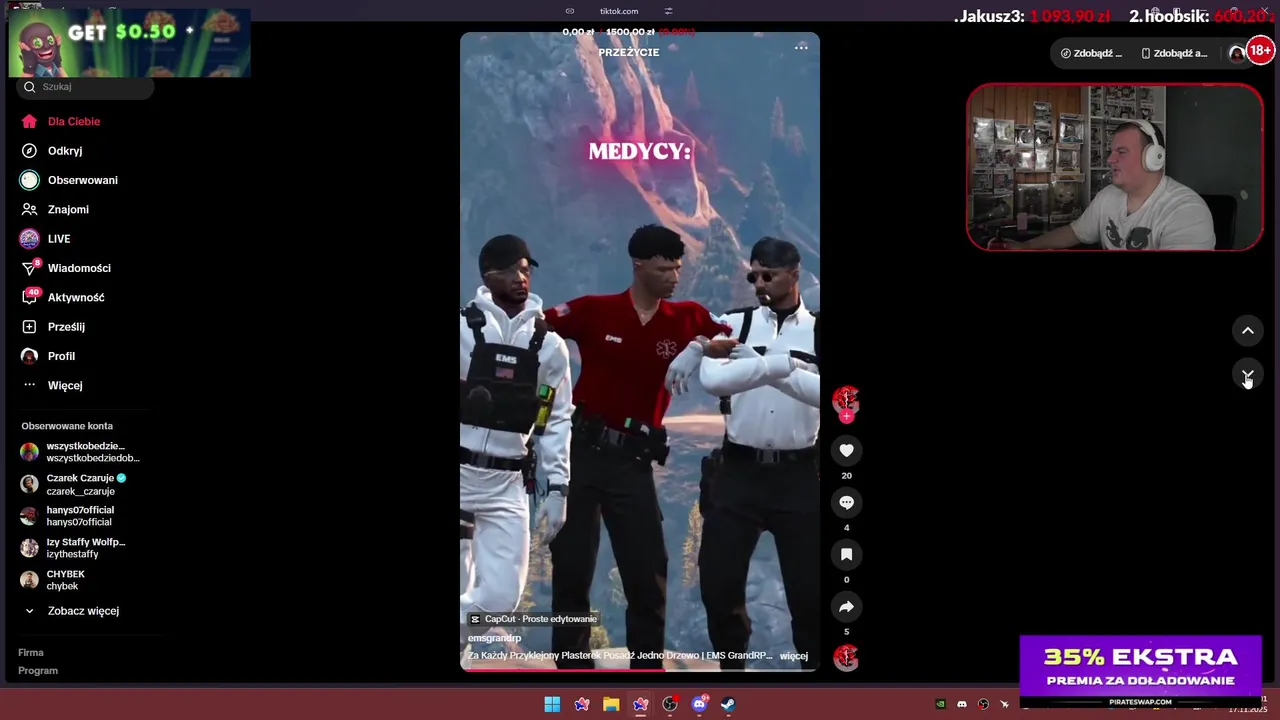
Task: Open the GET $0.50 ad banner
Action: [x=129, y=42]
